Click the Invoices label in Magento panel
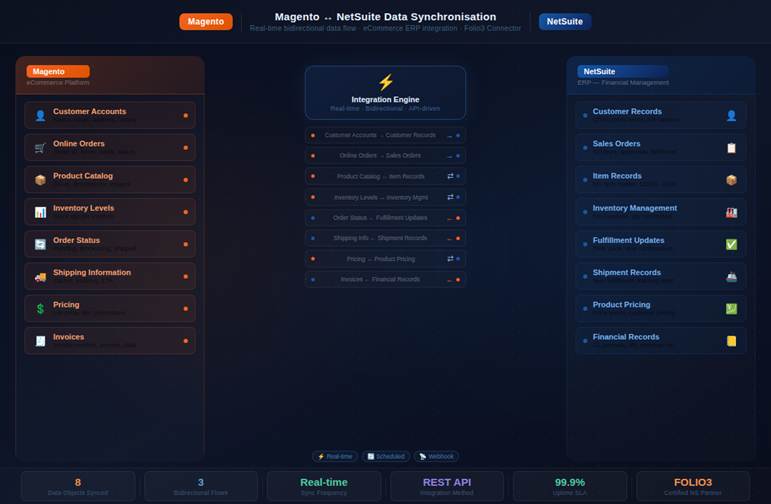 point(68,337)
